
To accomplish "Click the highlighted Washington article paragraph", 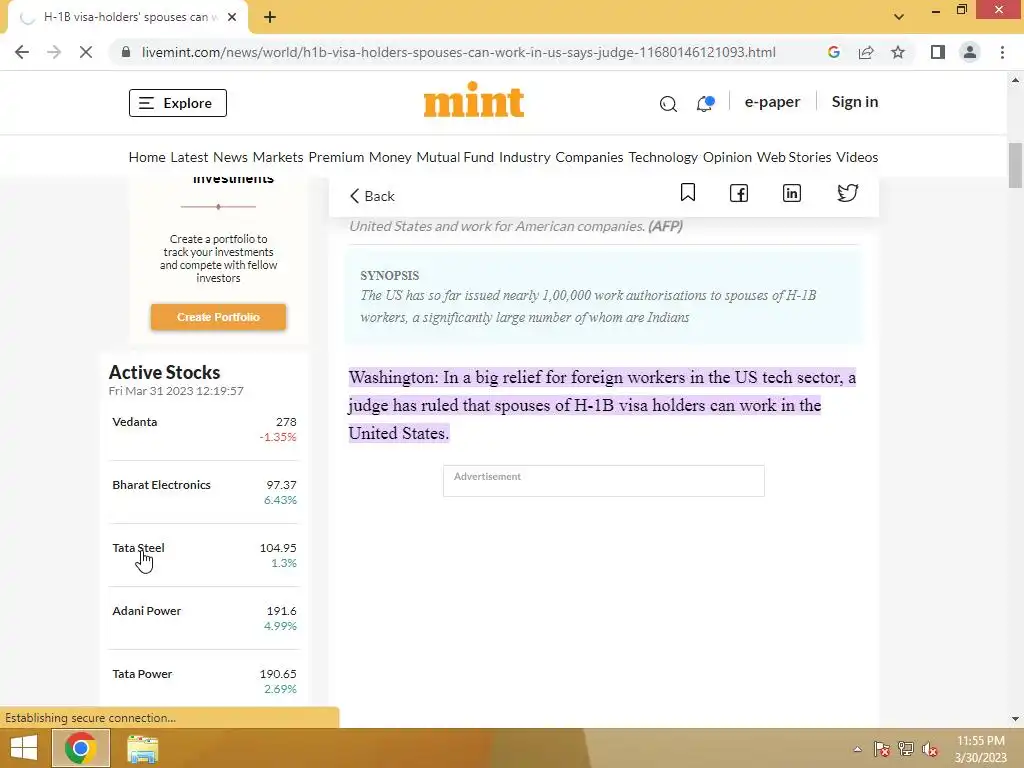I will [602, 405].
